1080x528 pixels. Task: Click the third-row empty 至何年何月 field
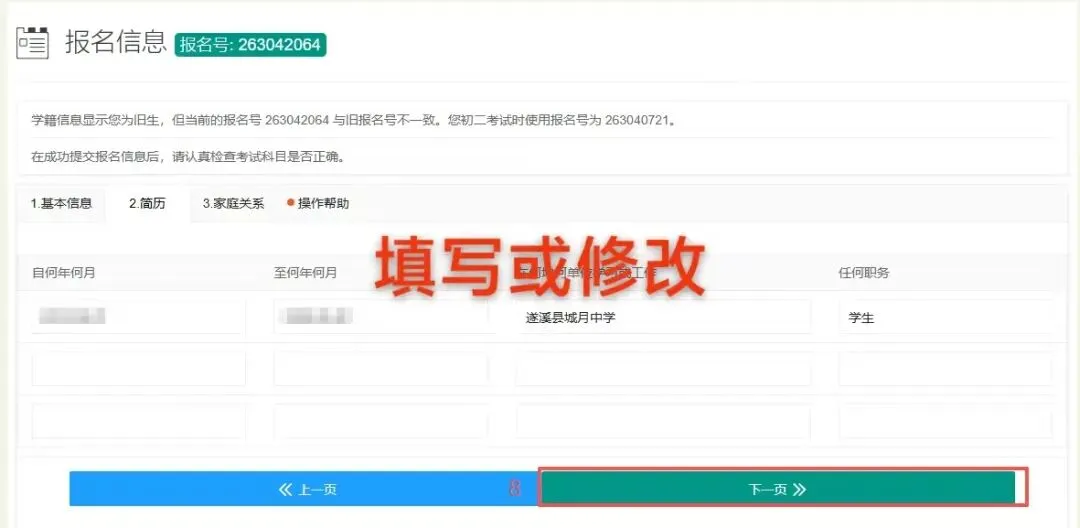(381, 422)
